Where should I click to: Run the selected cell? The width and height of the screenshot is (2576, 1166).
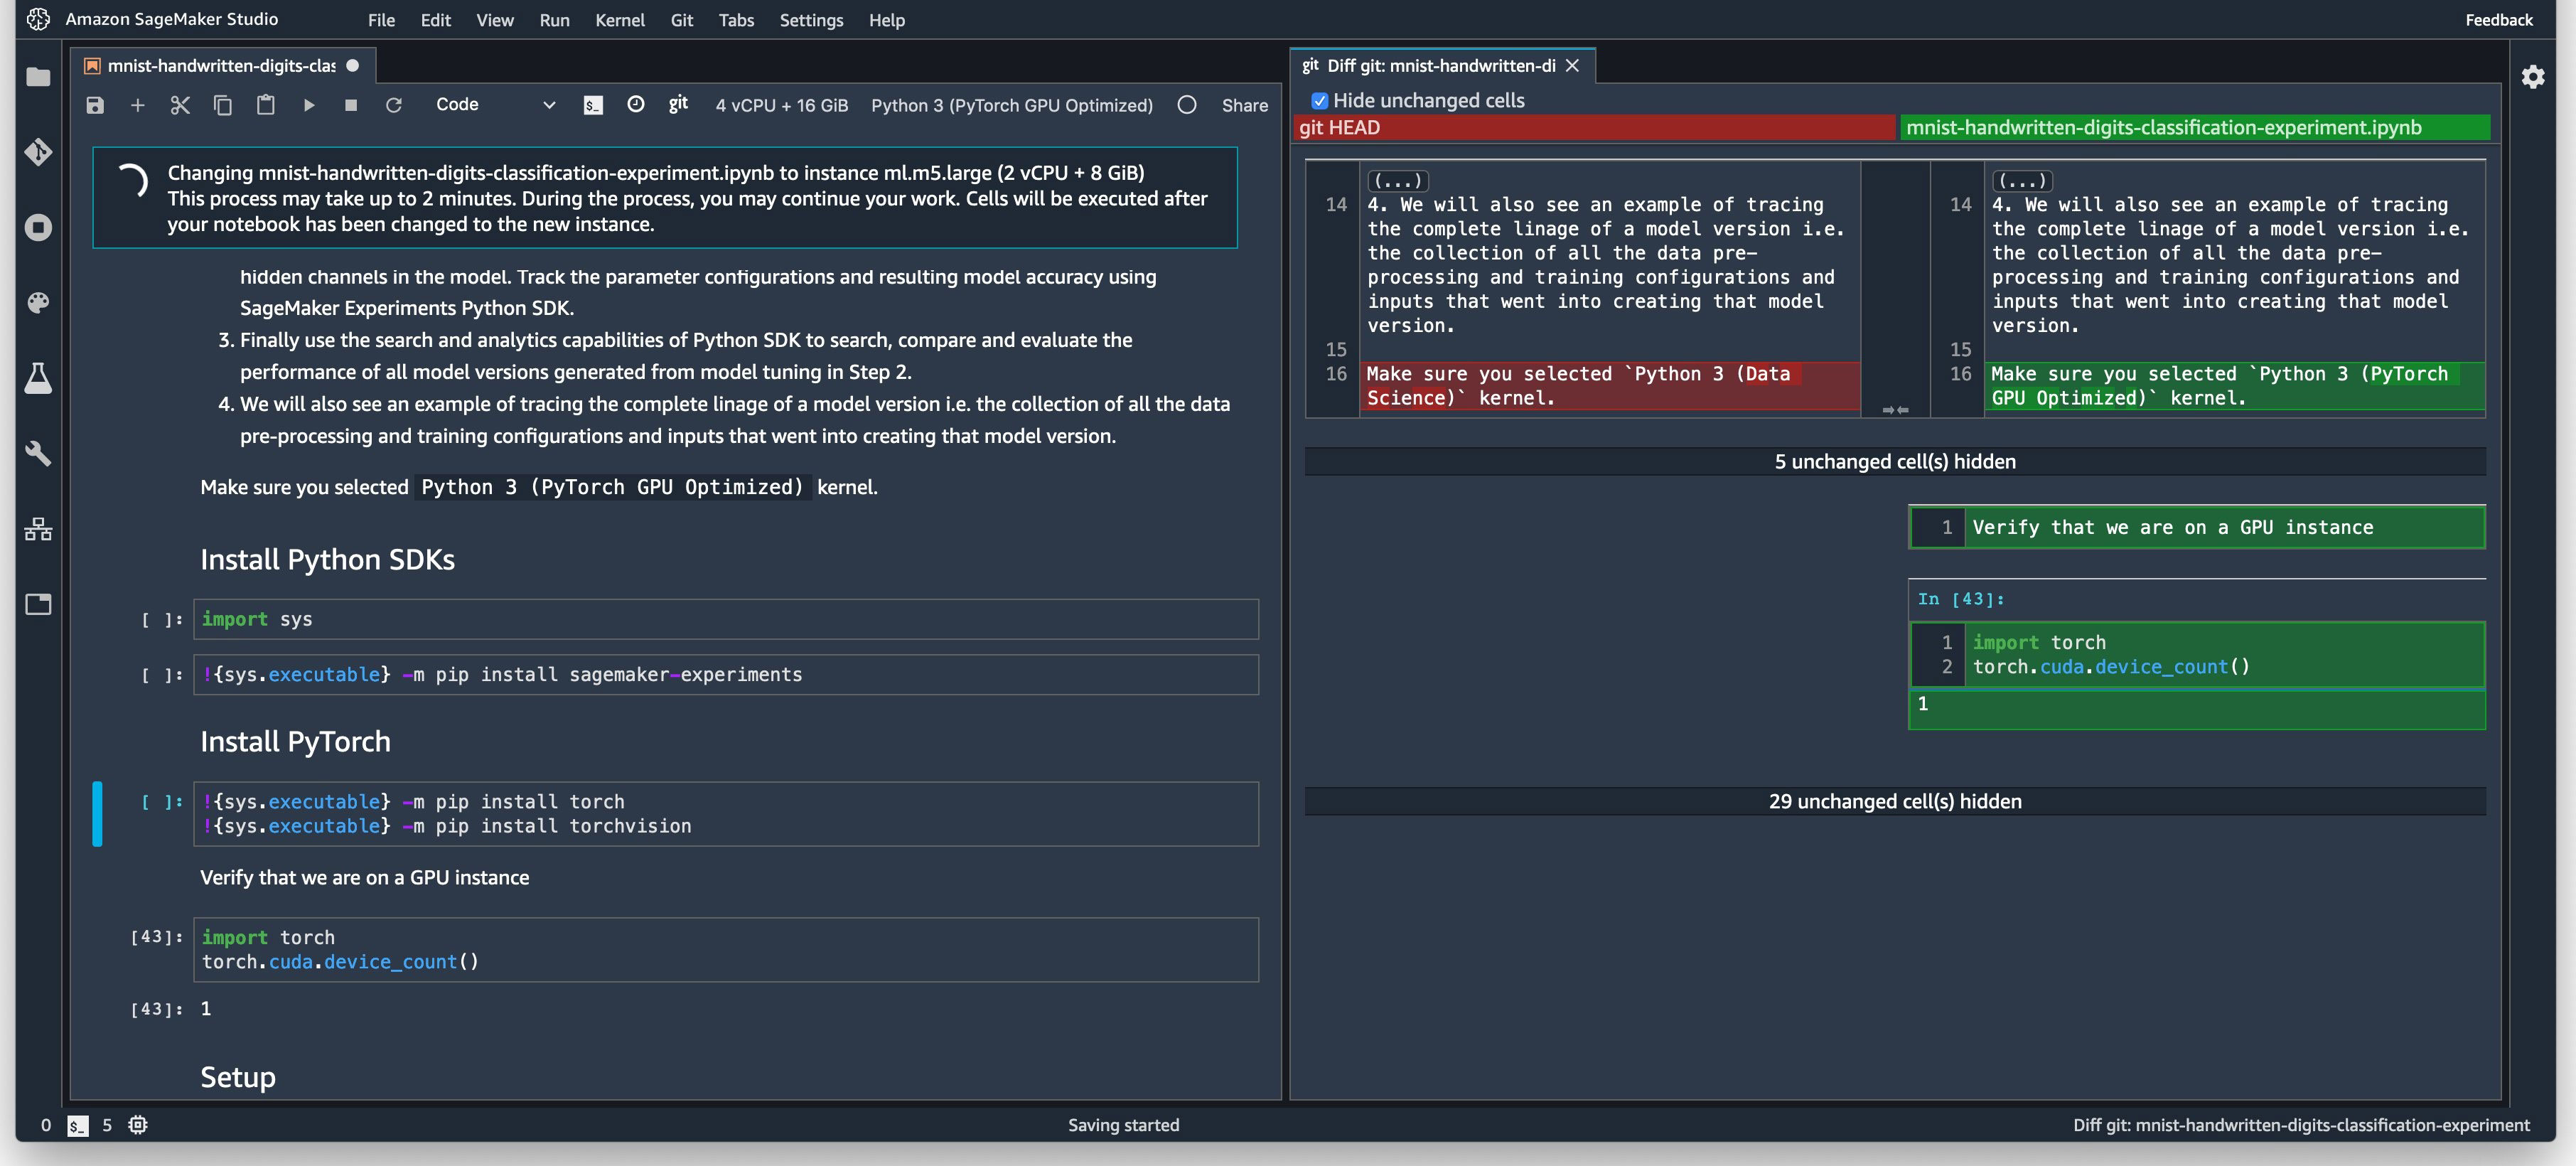point(309,105)
